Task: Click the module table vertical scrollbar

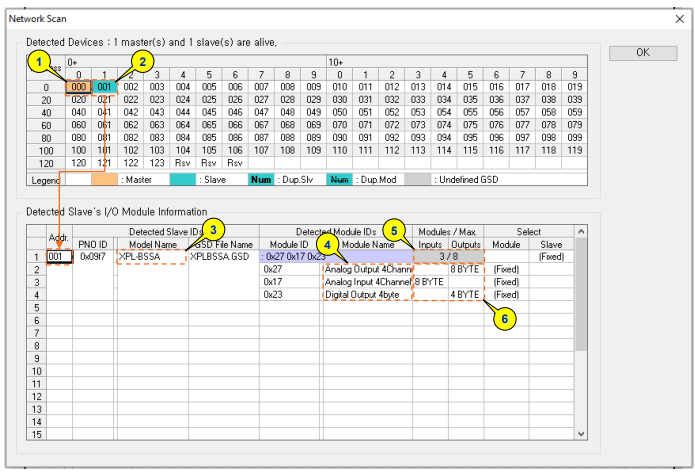Action: click(581, 340)
